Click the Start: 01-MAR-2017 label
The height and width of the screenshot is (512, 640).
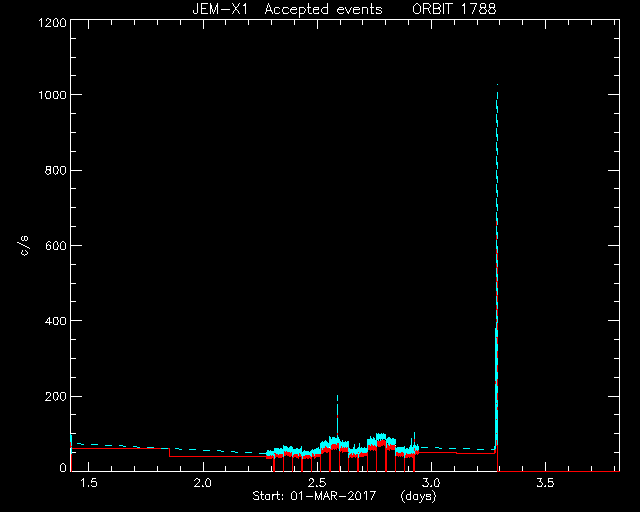314,496
